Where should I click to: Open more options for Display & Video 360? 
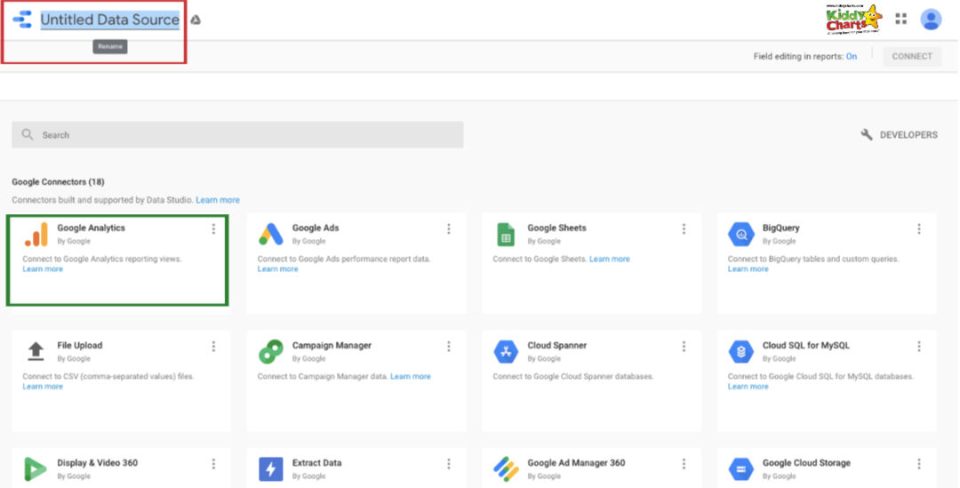point(214,464)
